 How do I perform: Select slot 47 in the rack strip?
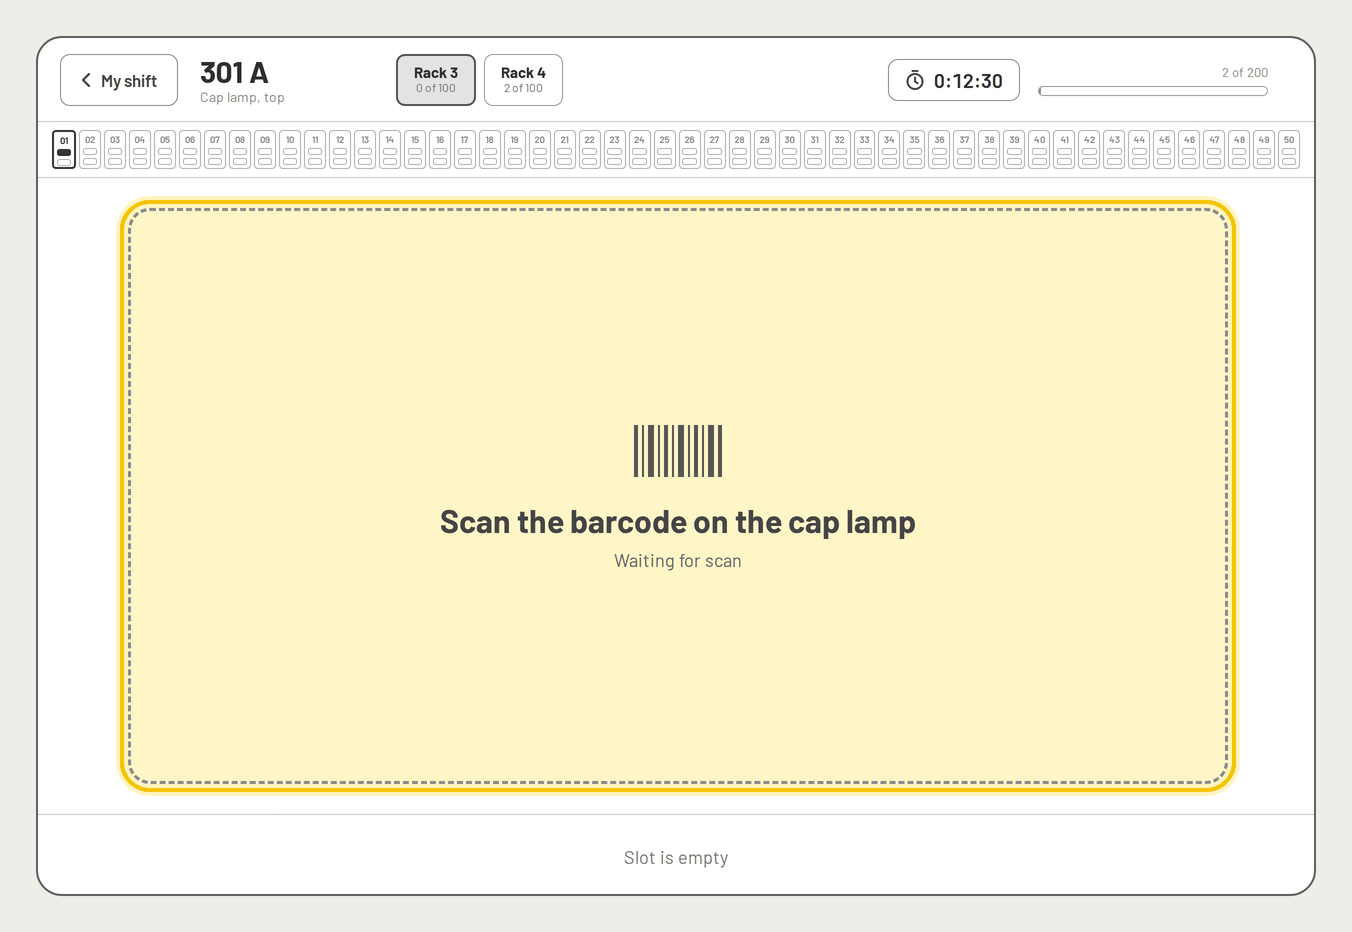click(x=1214, y=150)
